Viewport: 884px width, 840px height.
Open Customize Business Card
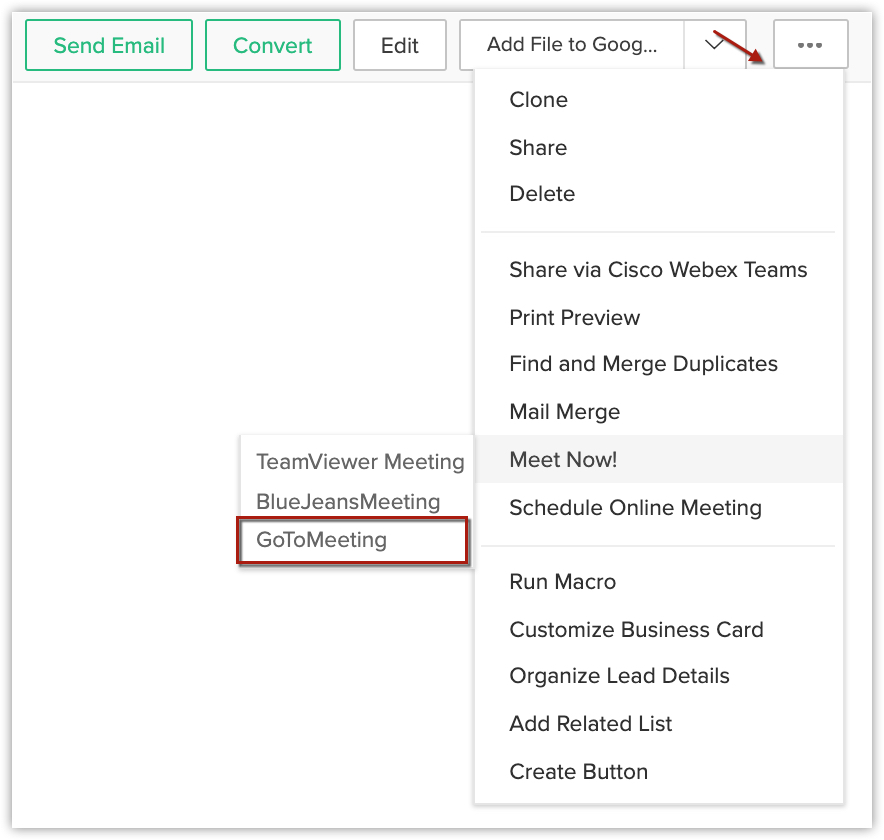[636, 630]
